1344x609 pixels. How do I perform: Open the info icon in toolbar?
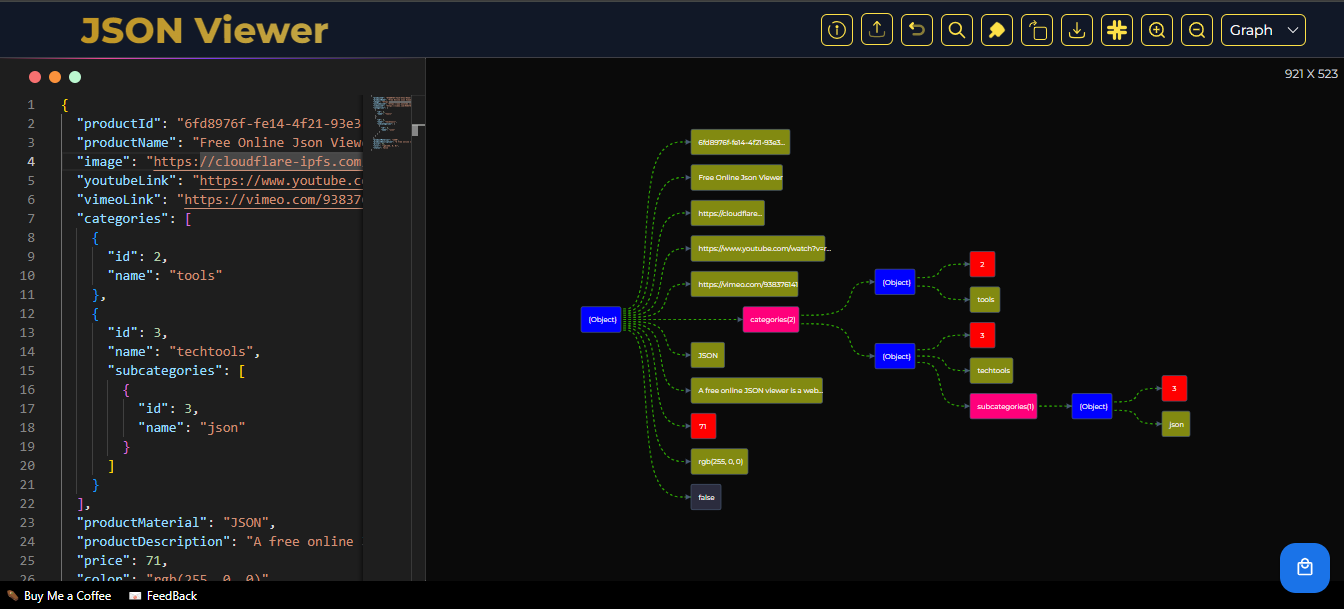point(837,30)
